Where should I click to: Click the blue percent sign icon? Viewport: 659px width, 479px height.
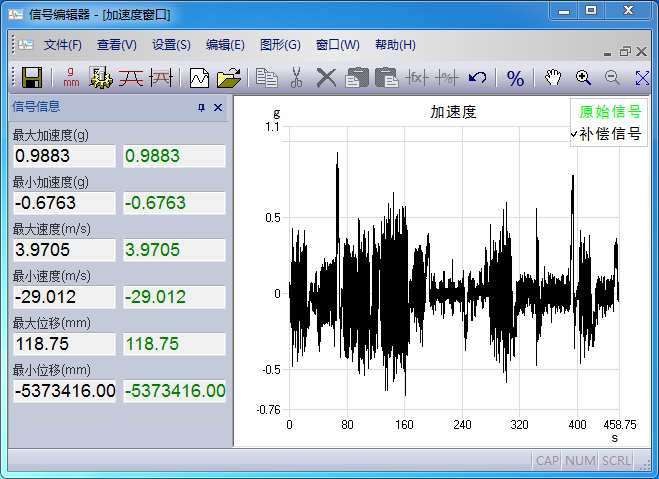515,79
